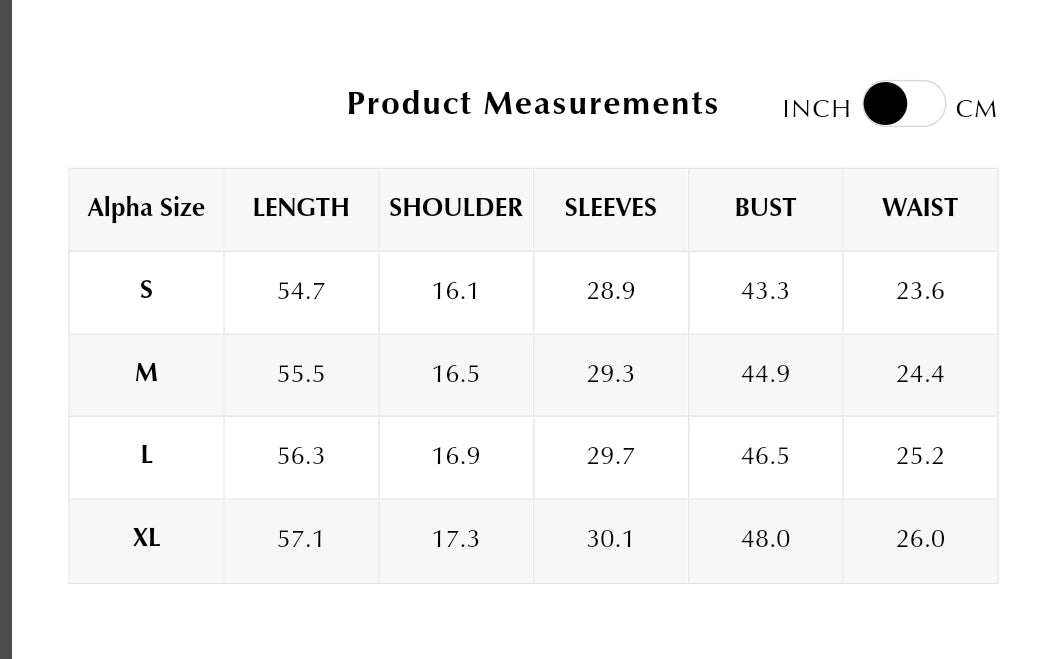
Task: Click the Product Measurements heading
Action: pyautogui.click(x=532, y=103)
